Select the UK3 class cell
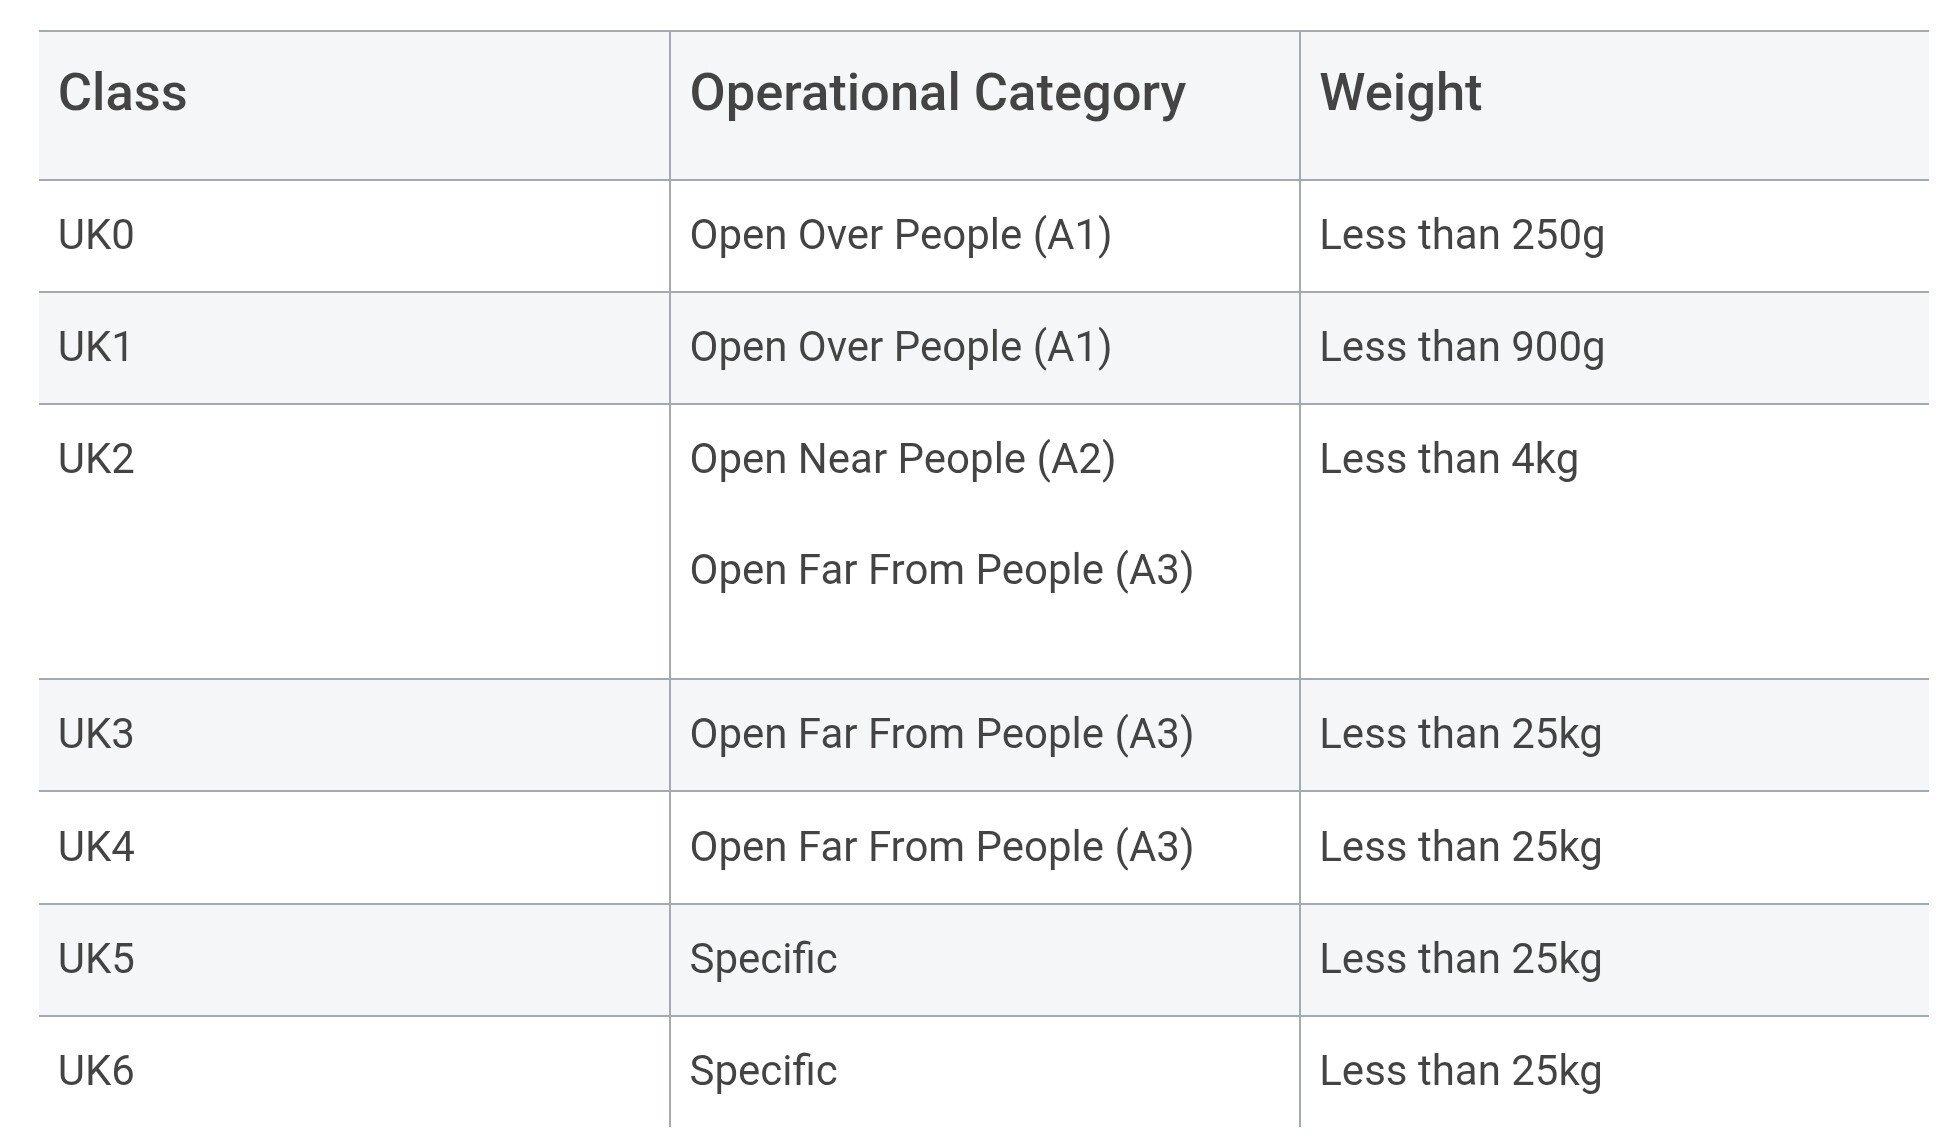 [x=96, y=735]
